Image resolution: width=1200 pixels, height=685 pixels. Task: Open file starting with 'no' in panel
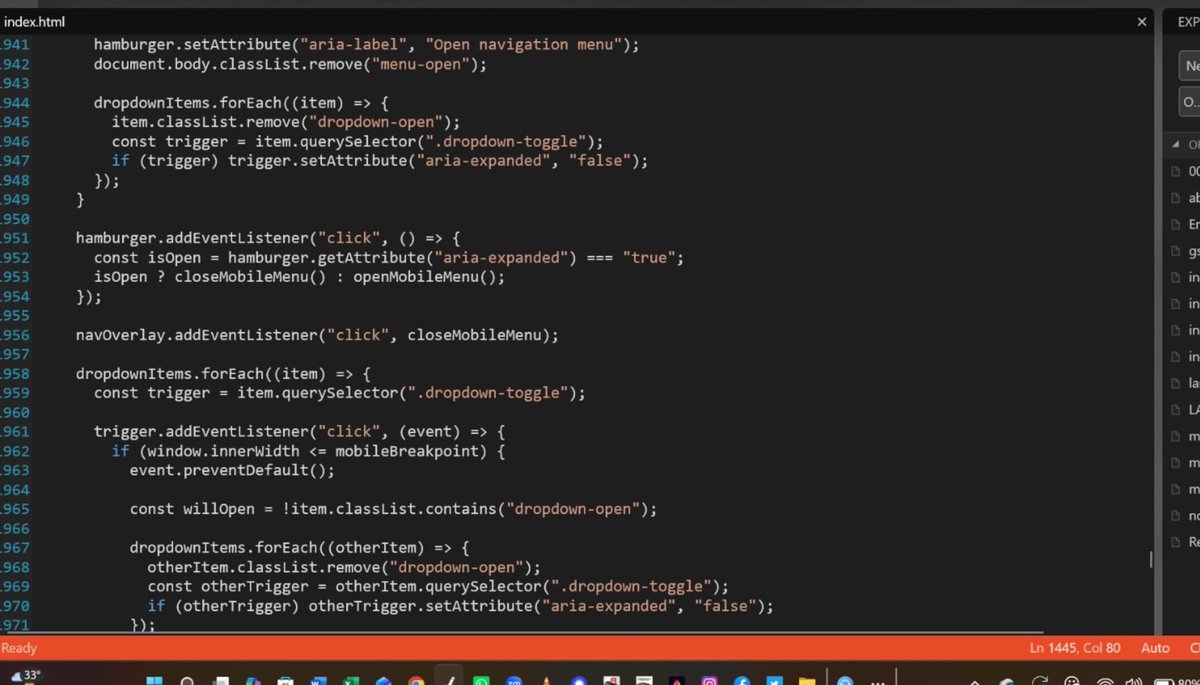coord(1187,516)
